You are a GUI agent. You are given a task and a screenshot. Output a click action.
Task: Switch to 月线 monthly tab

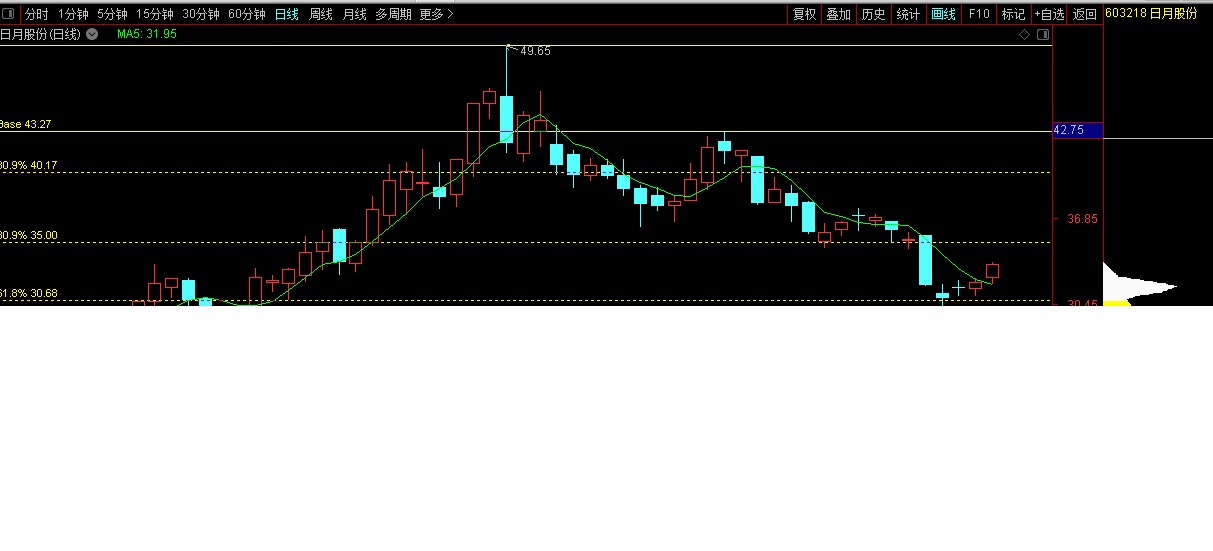354,14
